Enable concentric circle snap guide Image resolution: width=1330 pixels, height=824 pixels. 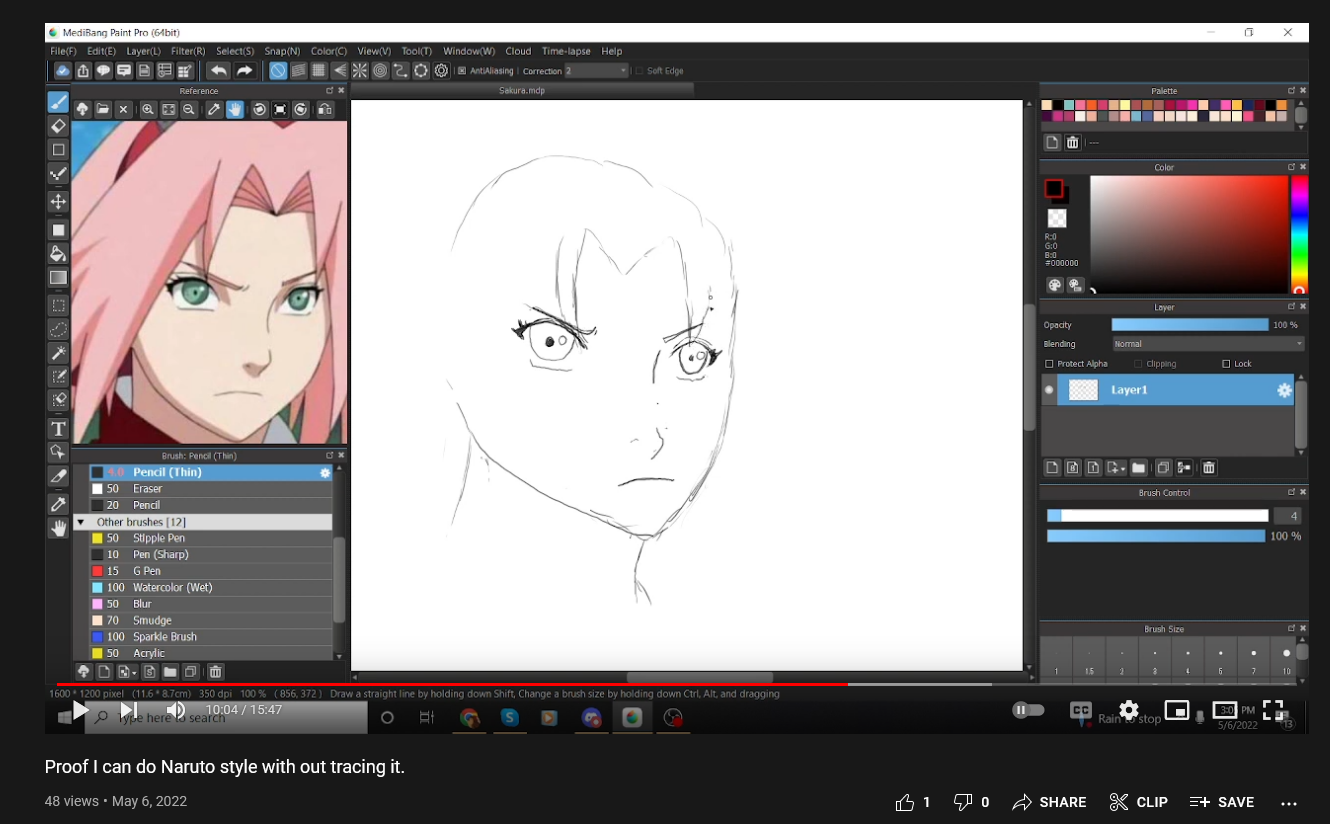pos(380,70)
